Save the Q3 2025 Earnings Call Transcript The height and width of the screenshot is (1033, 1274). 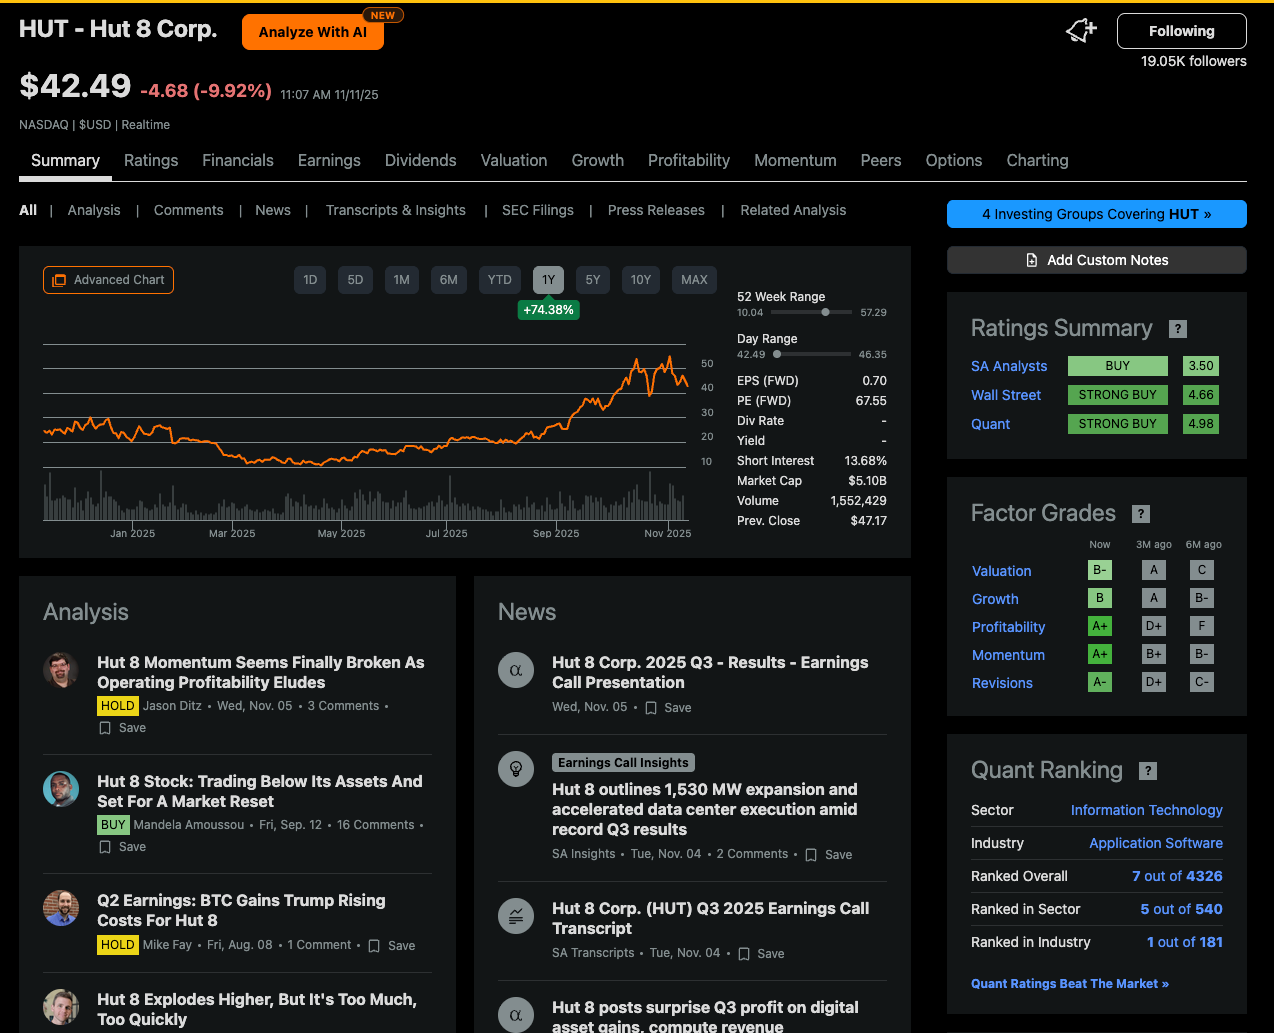click(761, 954)
